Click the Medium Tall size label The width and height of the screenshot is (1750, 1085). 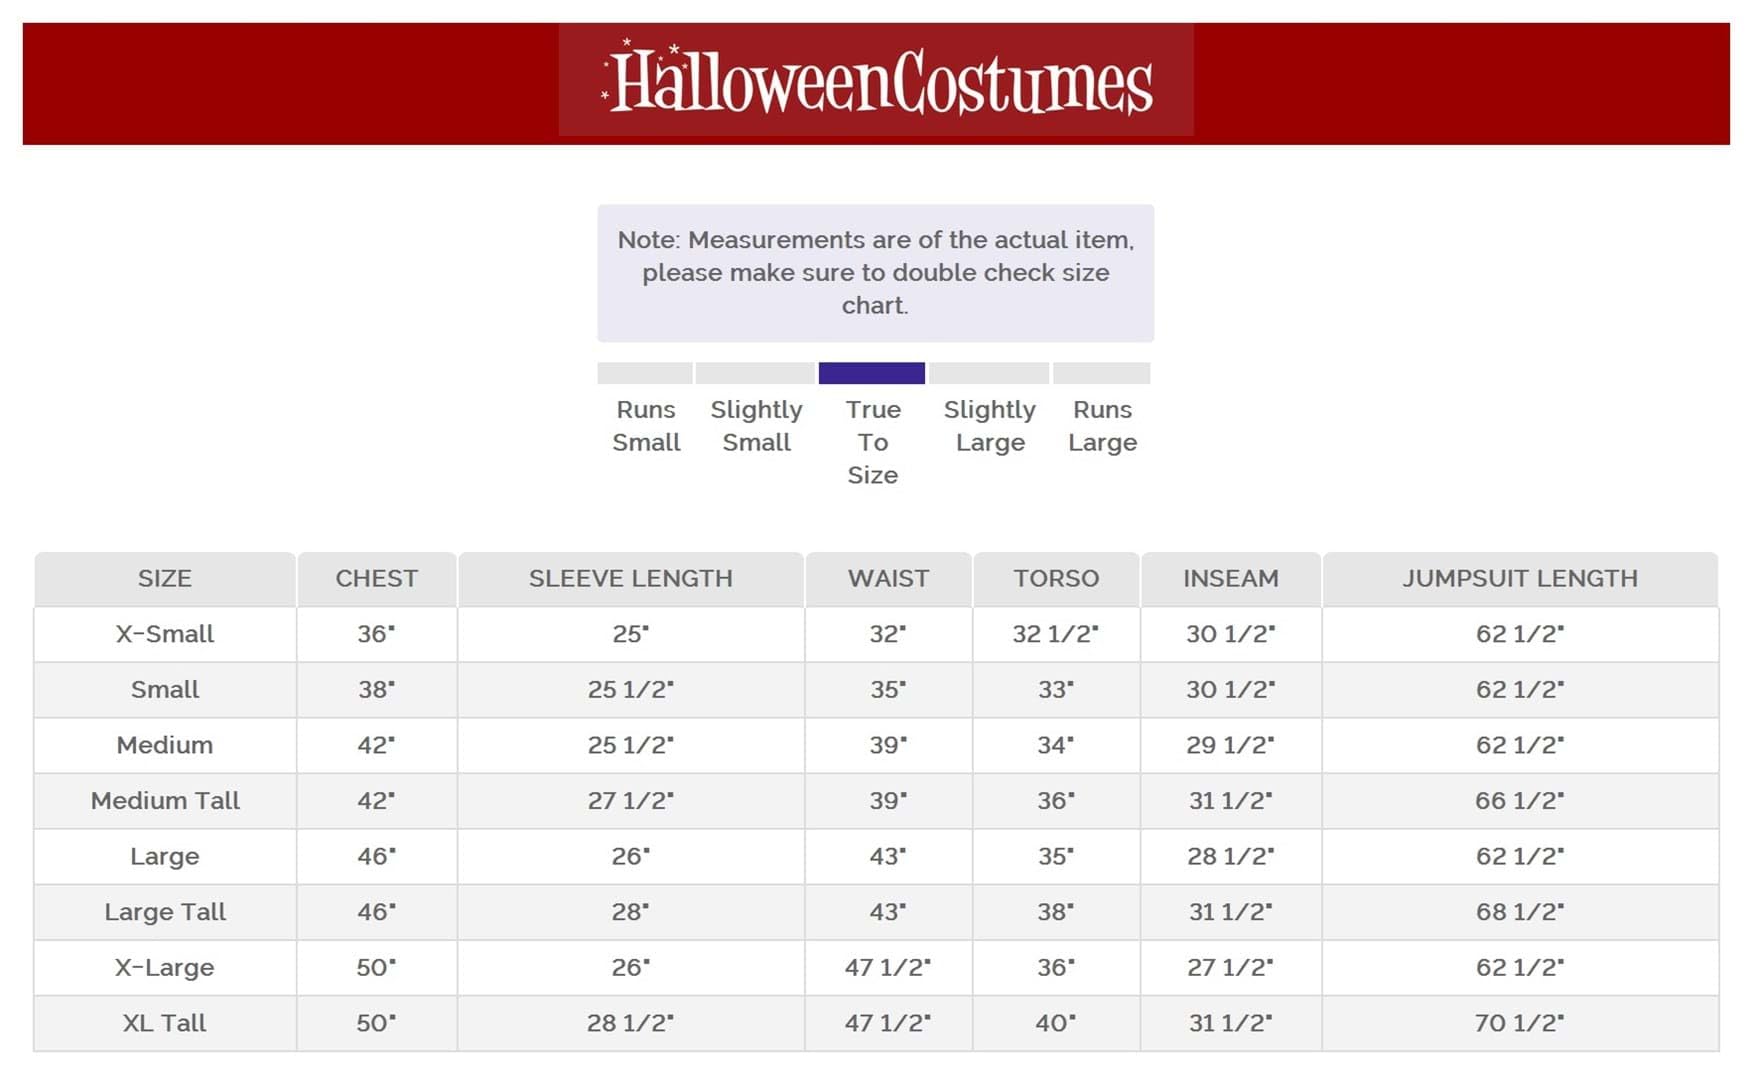tap(165, 801)
